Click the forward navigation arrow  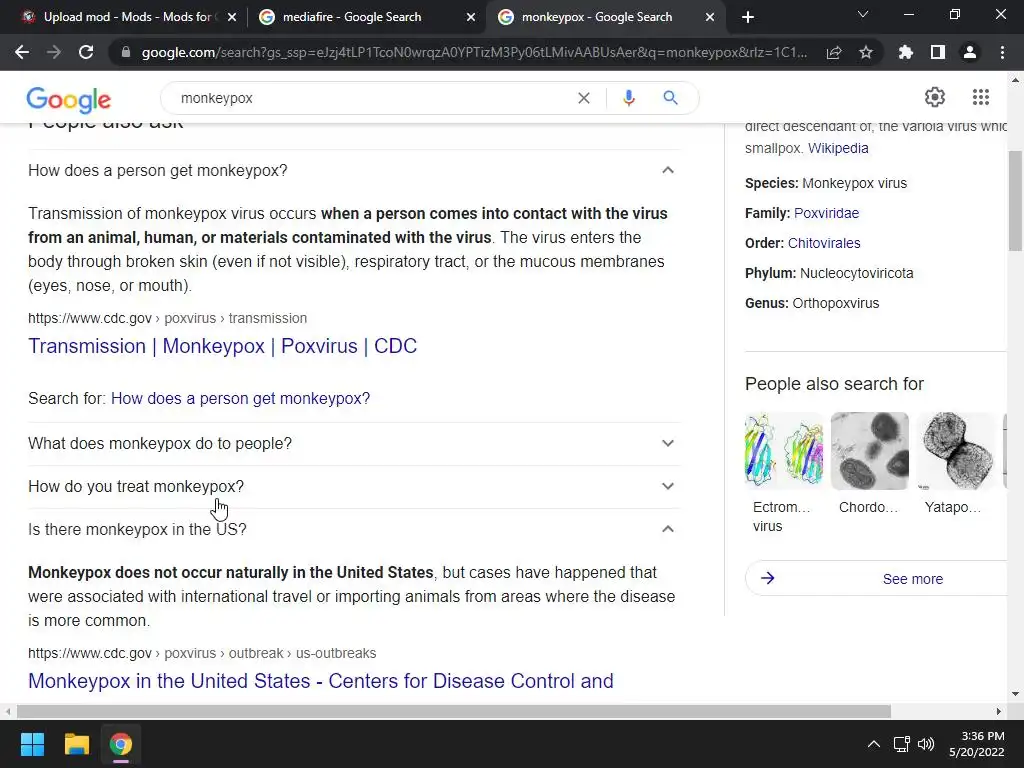tap(54, 52)
